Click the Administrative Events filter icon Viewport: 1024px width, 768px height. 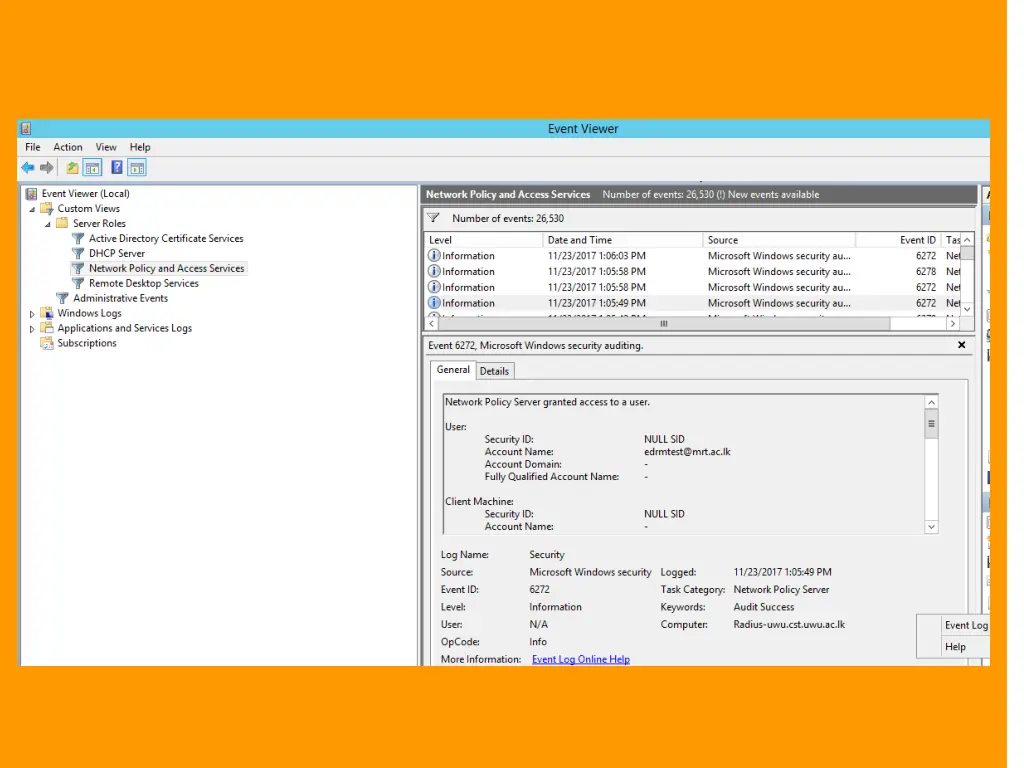[62, 298]
